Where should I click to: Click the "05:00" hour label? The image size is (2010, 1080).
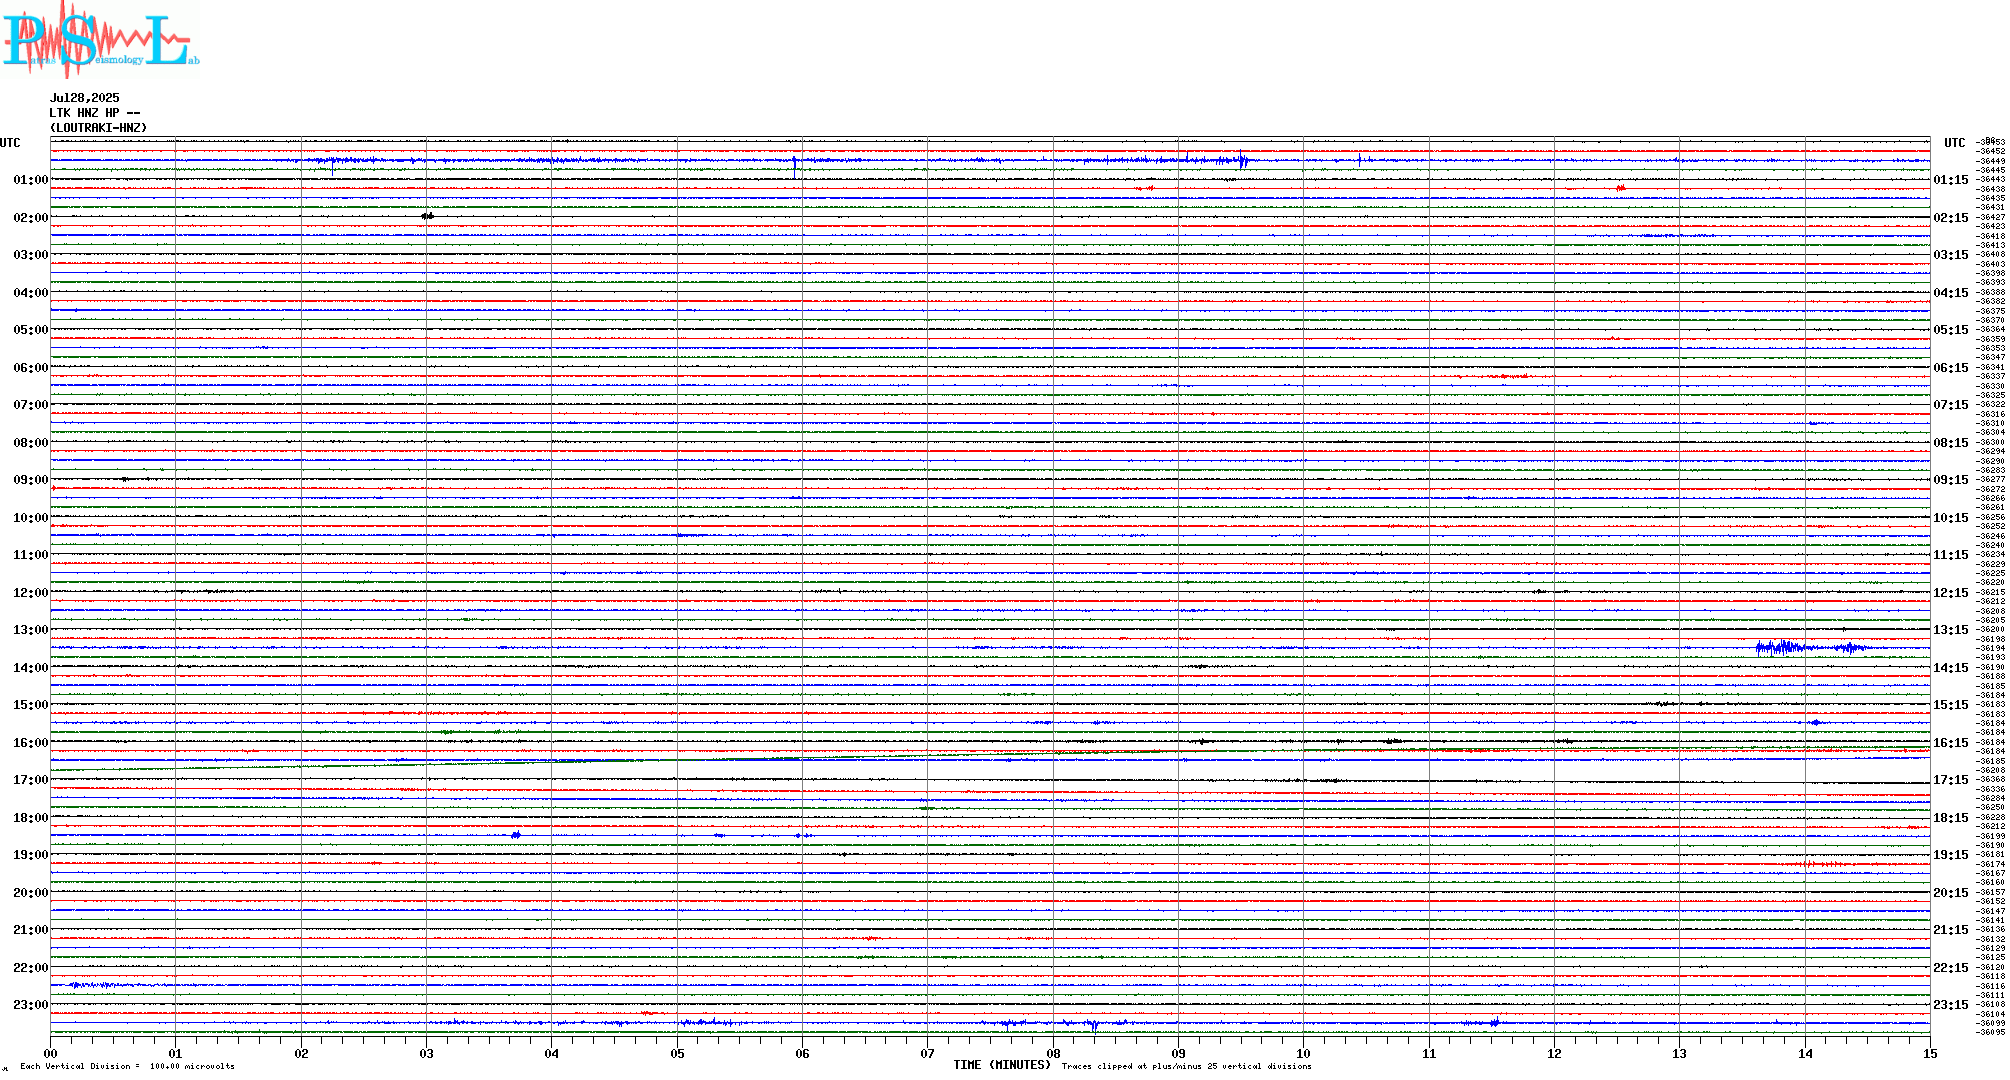pos(30,330)
